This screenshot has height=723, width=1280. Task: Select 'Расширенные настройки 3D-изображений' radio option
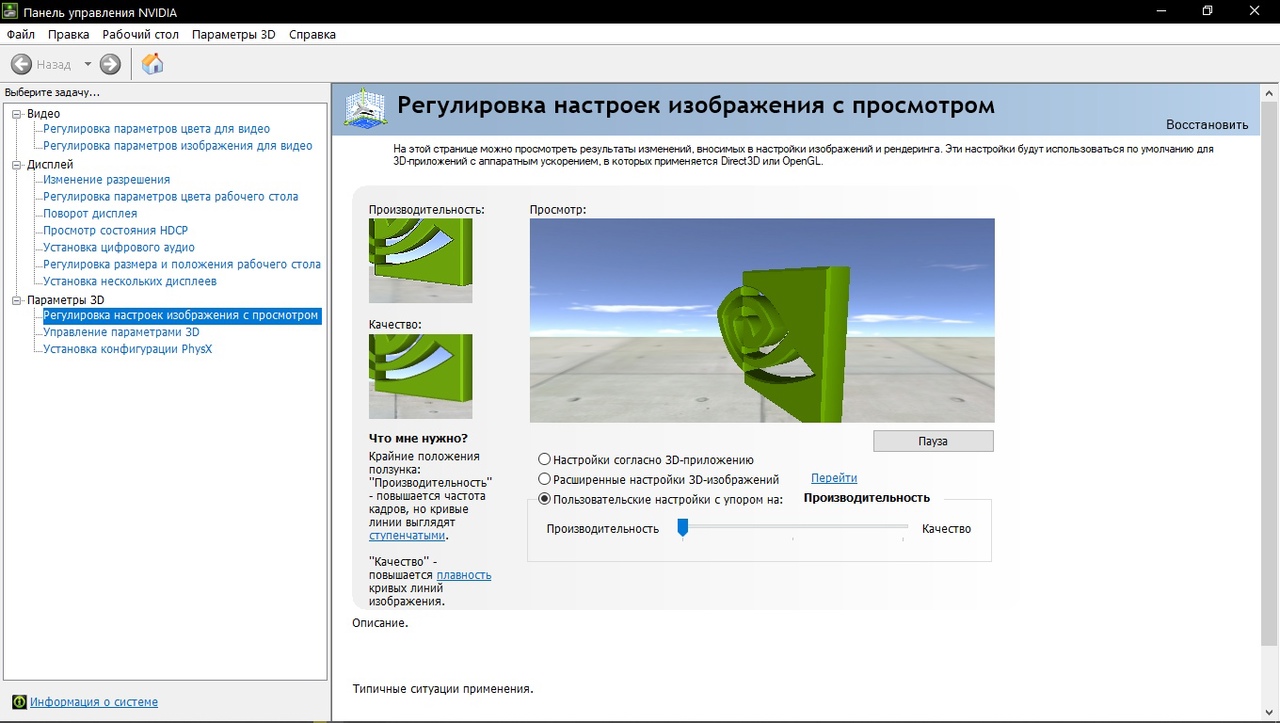pos(545,479)
